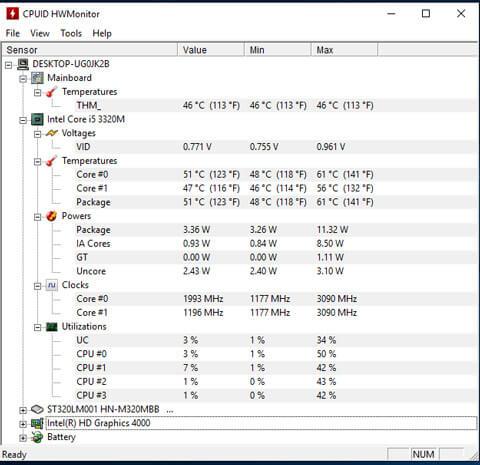Screen dimensions: 480x465
Task: Click the Min column header
Action: [278, 50]
